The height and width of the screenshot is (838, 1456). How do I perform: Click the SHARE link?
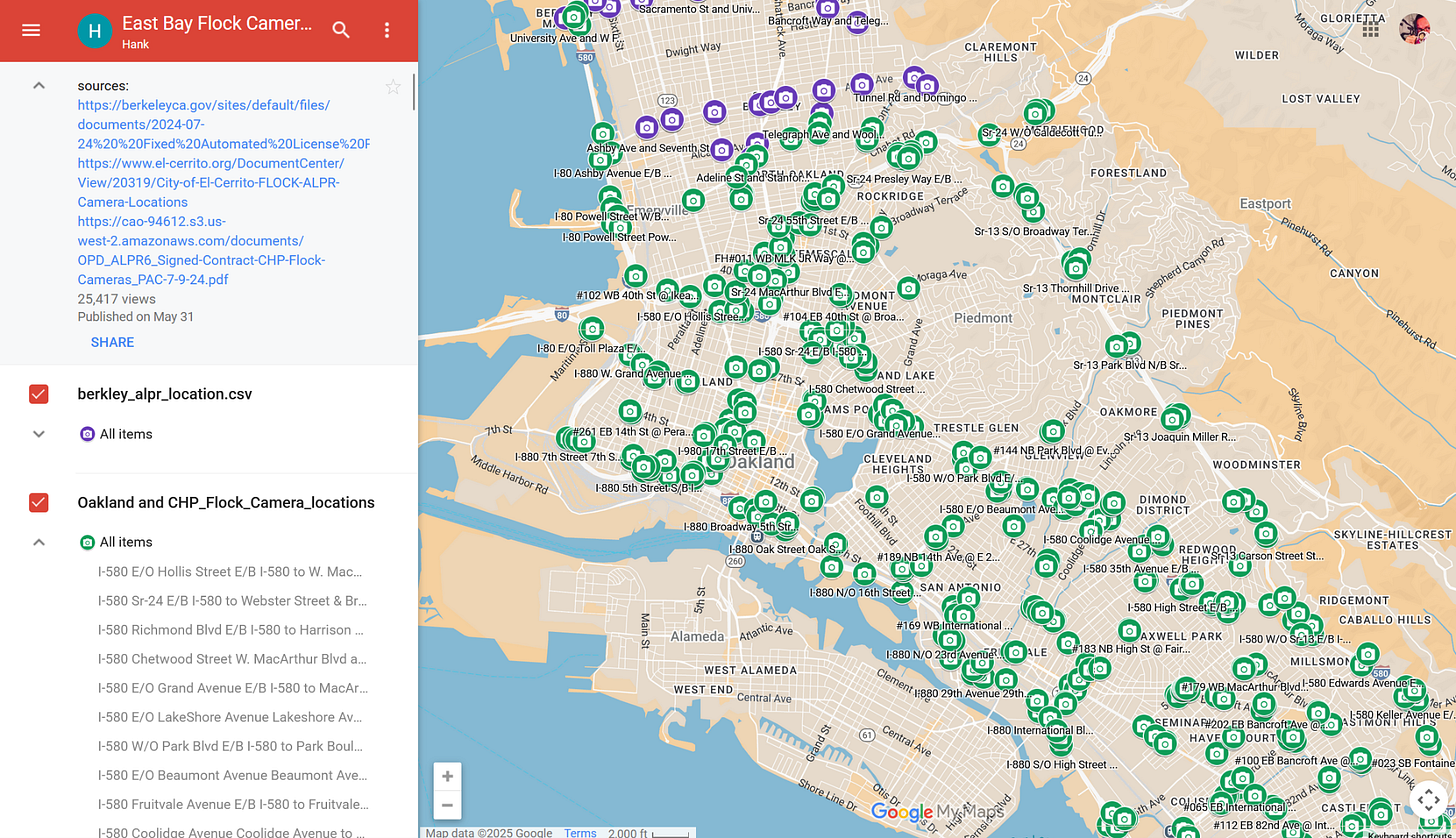coord(112,342)
